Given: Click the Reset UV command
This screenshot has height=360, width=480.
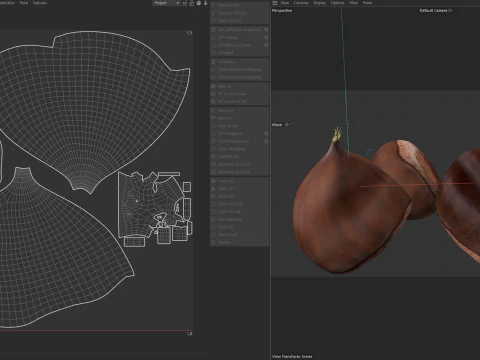Looking at the screenshot, I should pos(240,196).
